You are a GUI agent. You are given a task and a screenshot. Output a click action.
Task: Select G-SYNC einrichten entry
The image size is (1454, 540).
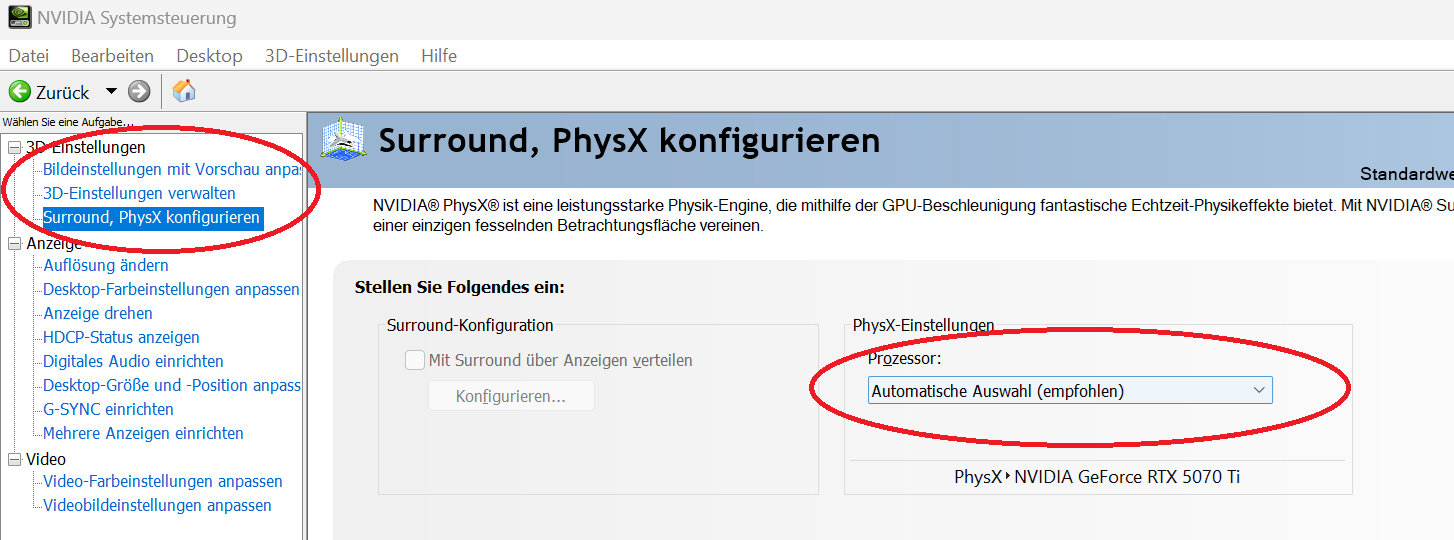coord(108,409)
